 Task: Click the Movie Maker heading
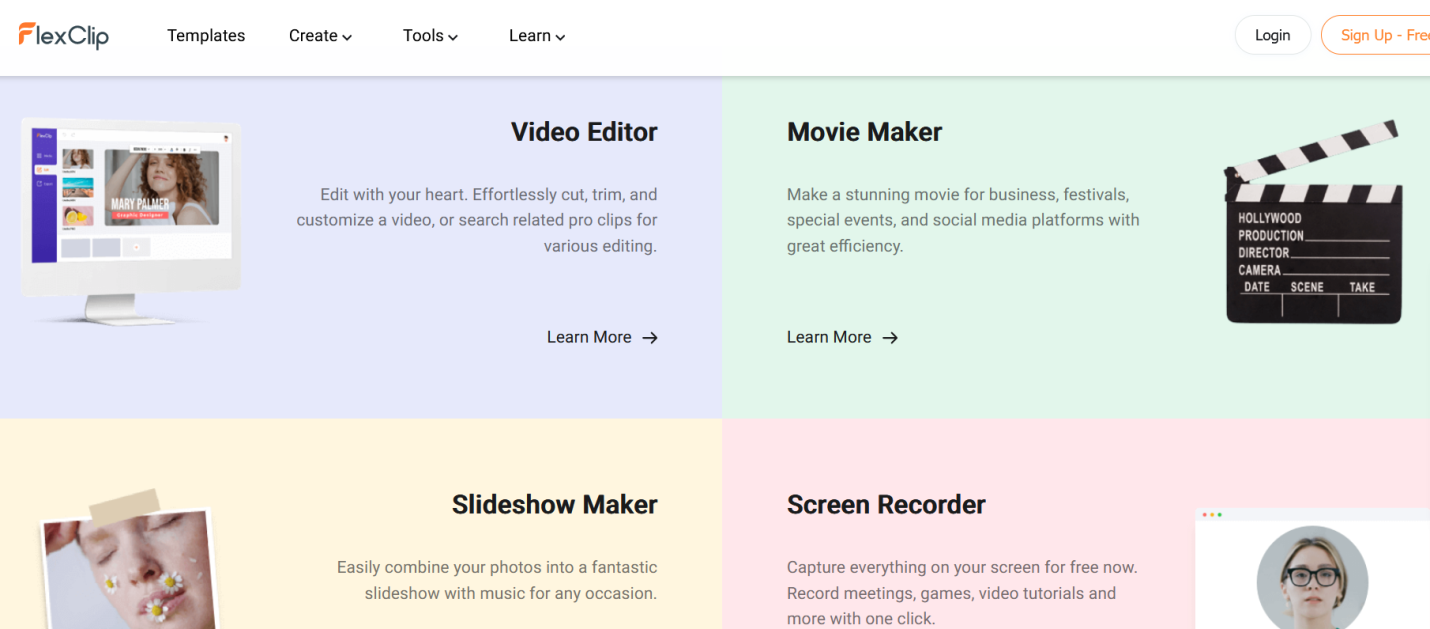864,132
